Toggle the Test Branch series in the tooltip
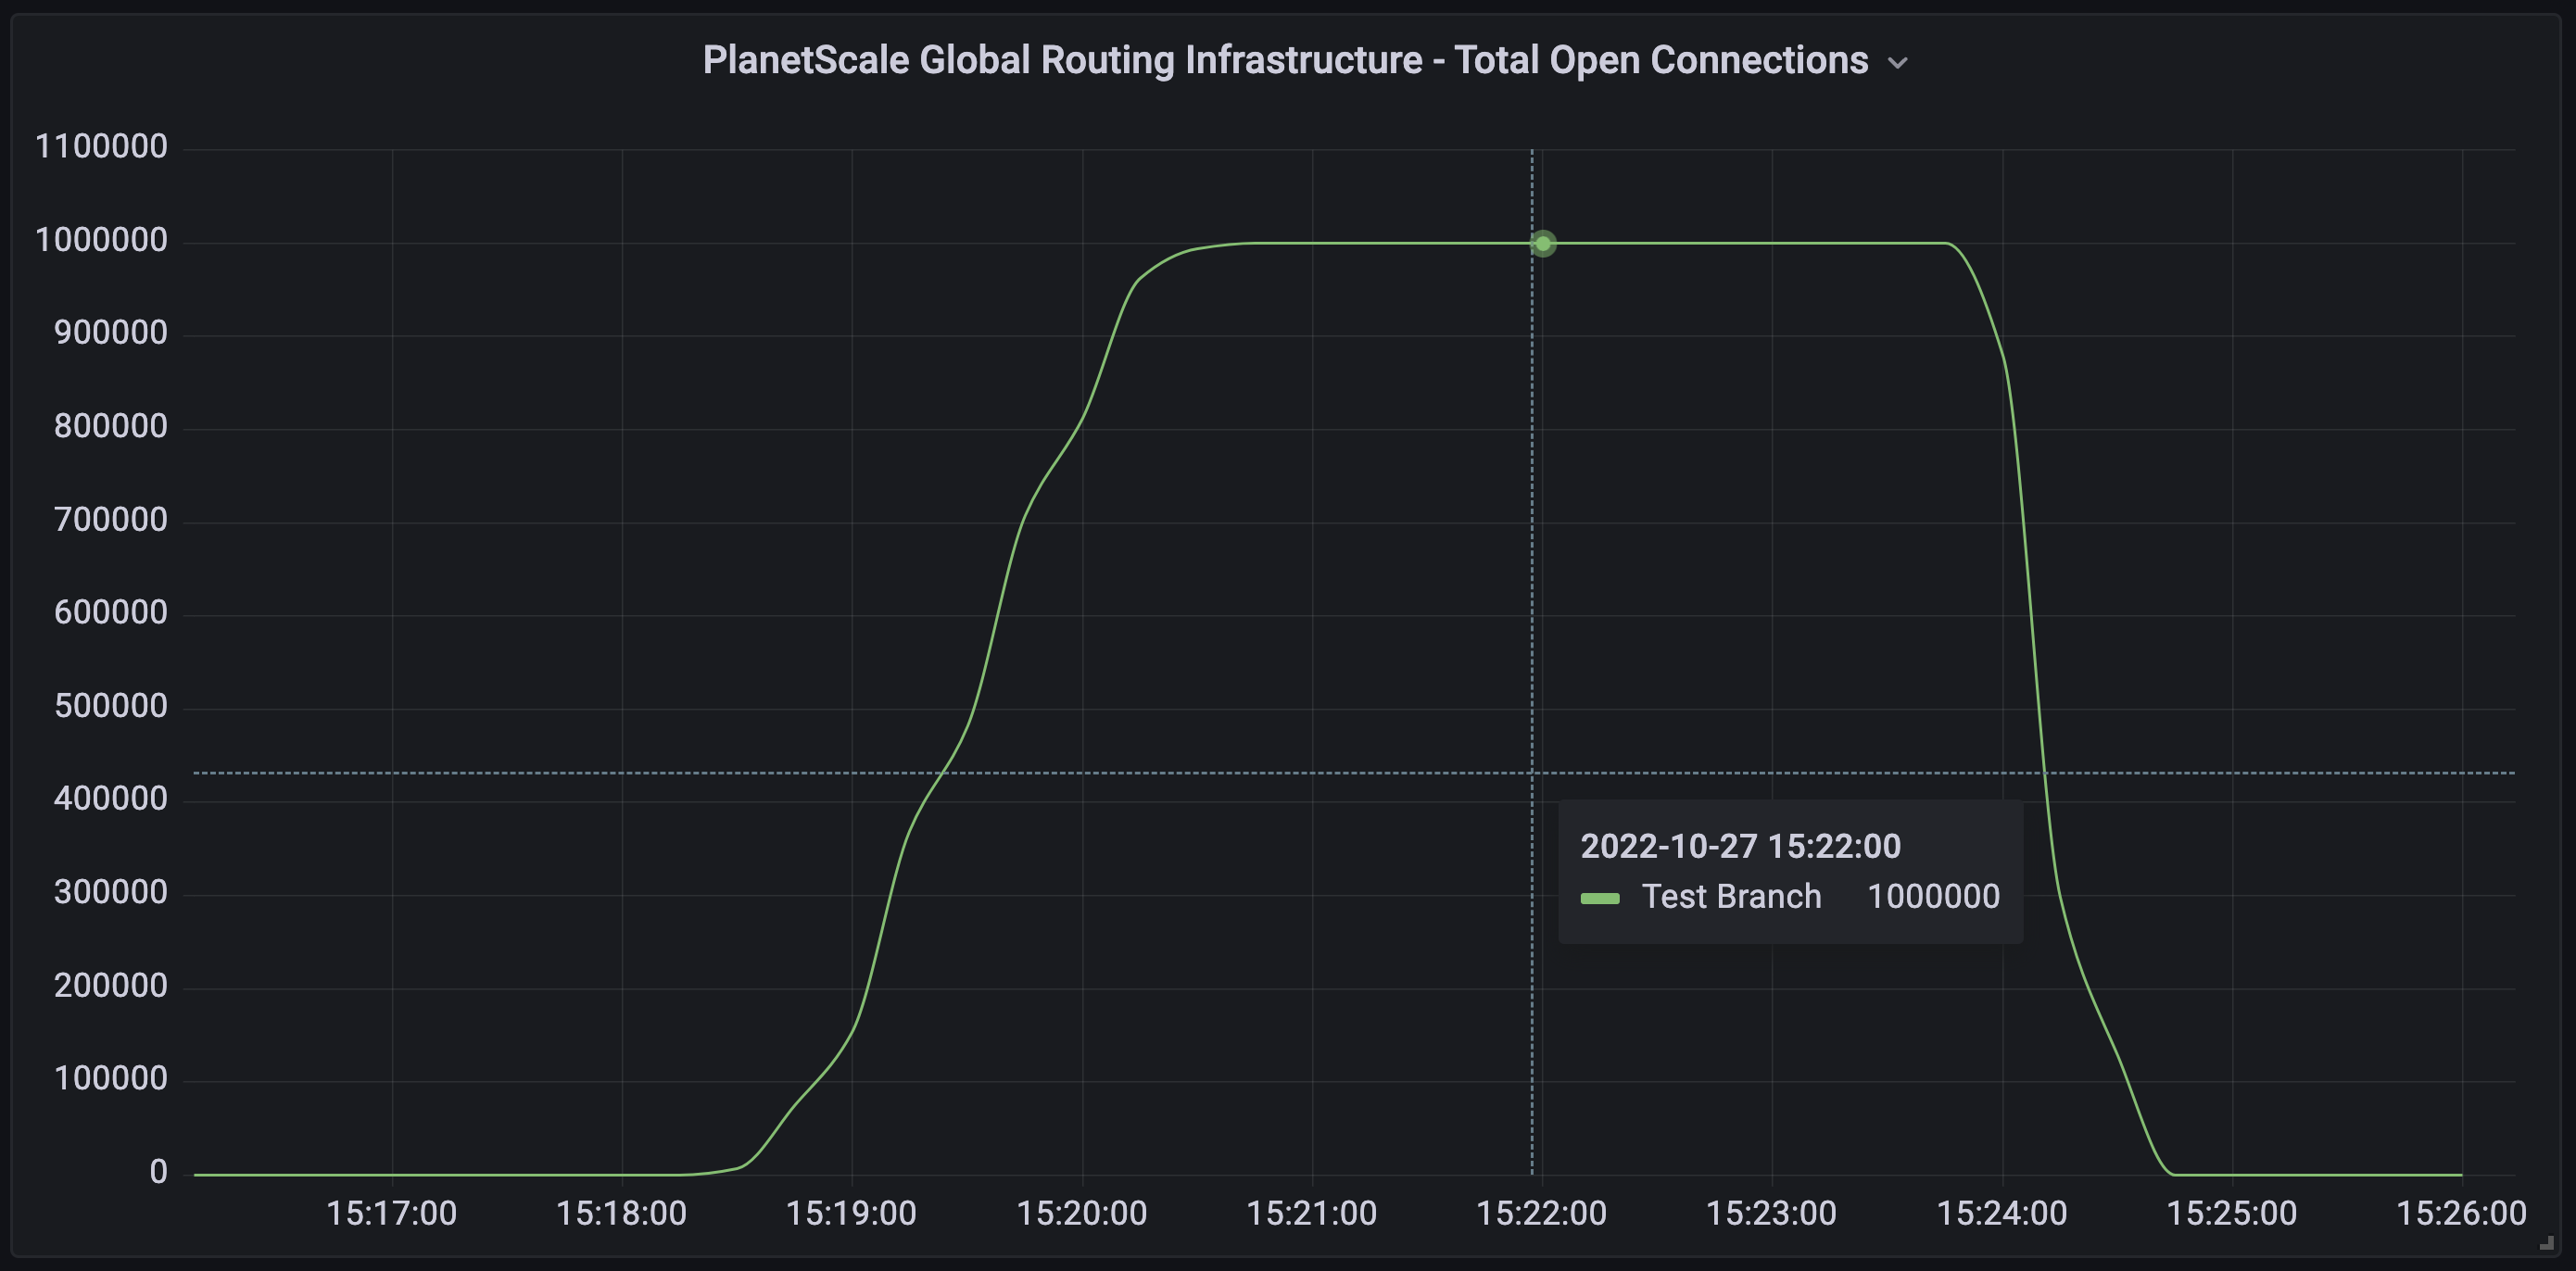The image size is (2576, 1271). point(1731,897)
